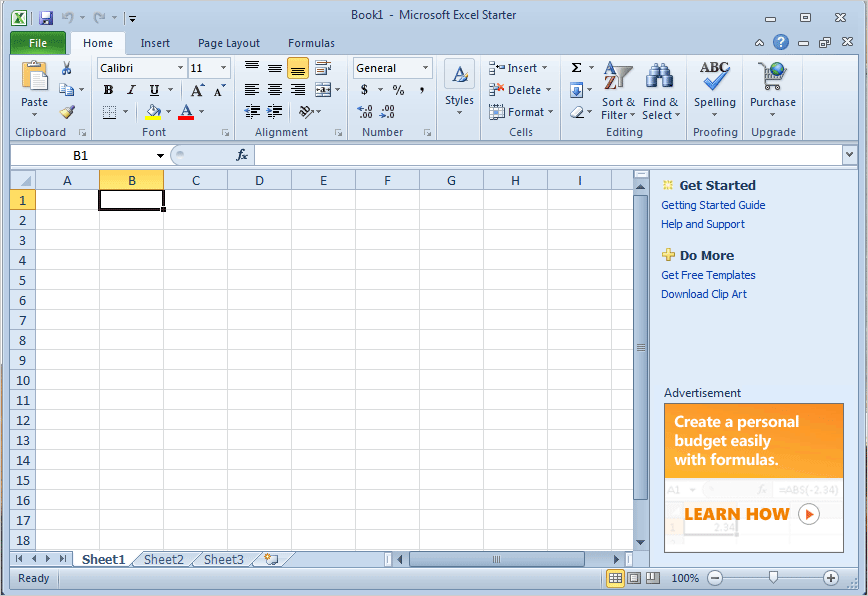Open Microsoft Excel Help question mark
868x596 pixels.
(781, 42)
